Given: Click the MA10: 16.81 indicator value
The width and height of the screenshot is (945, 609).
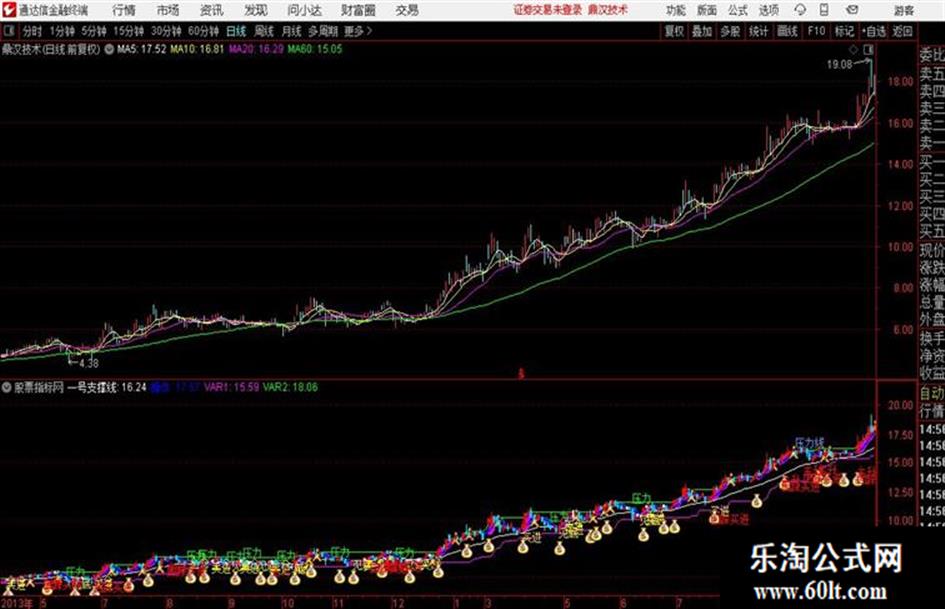Looking at the screenshot, I should point(197,49).
